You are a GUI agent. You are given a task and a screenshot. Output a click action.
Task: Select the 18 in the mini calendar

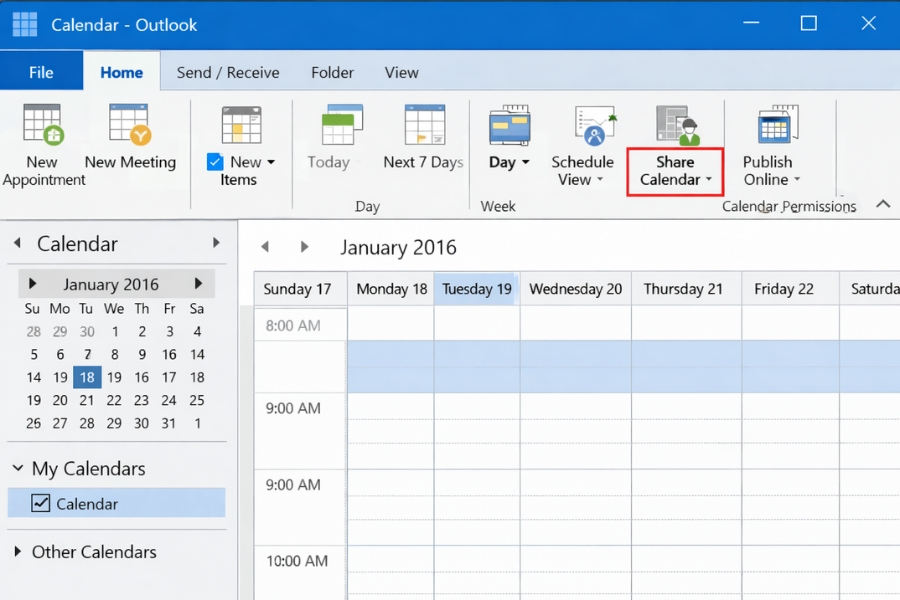[x=86, y=377]
